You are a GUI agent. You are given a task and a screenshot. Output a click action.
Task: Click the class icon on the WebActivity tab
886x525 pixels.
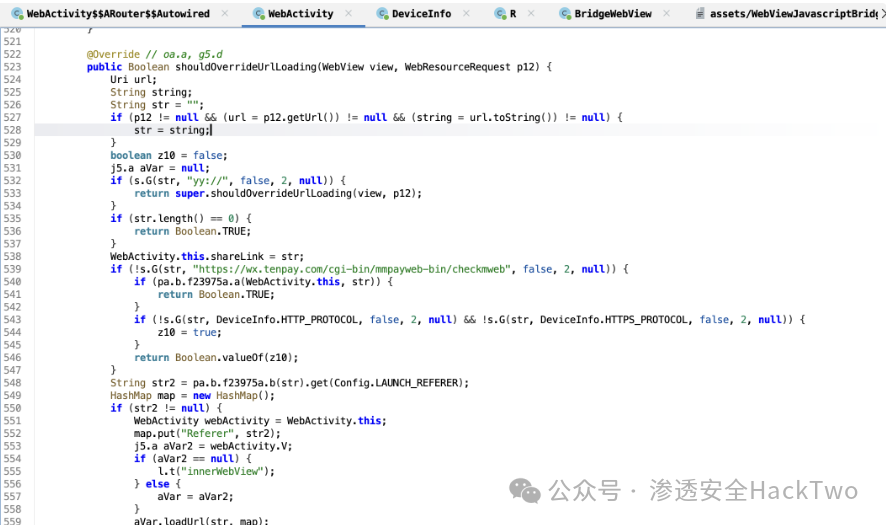pos(259,14)
